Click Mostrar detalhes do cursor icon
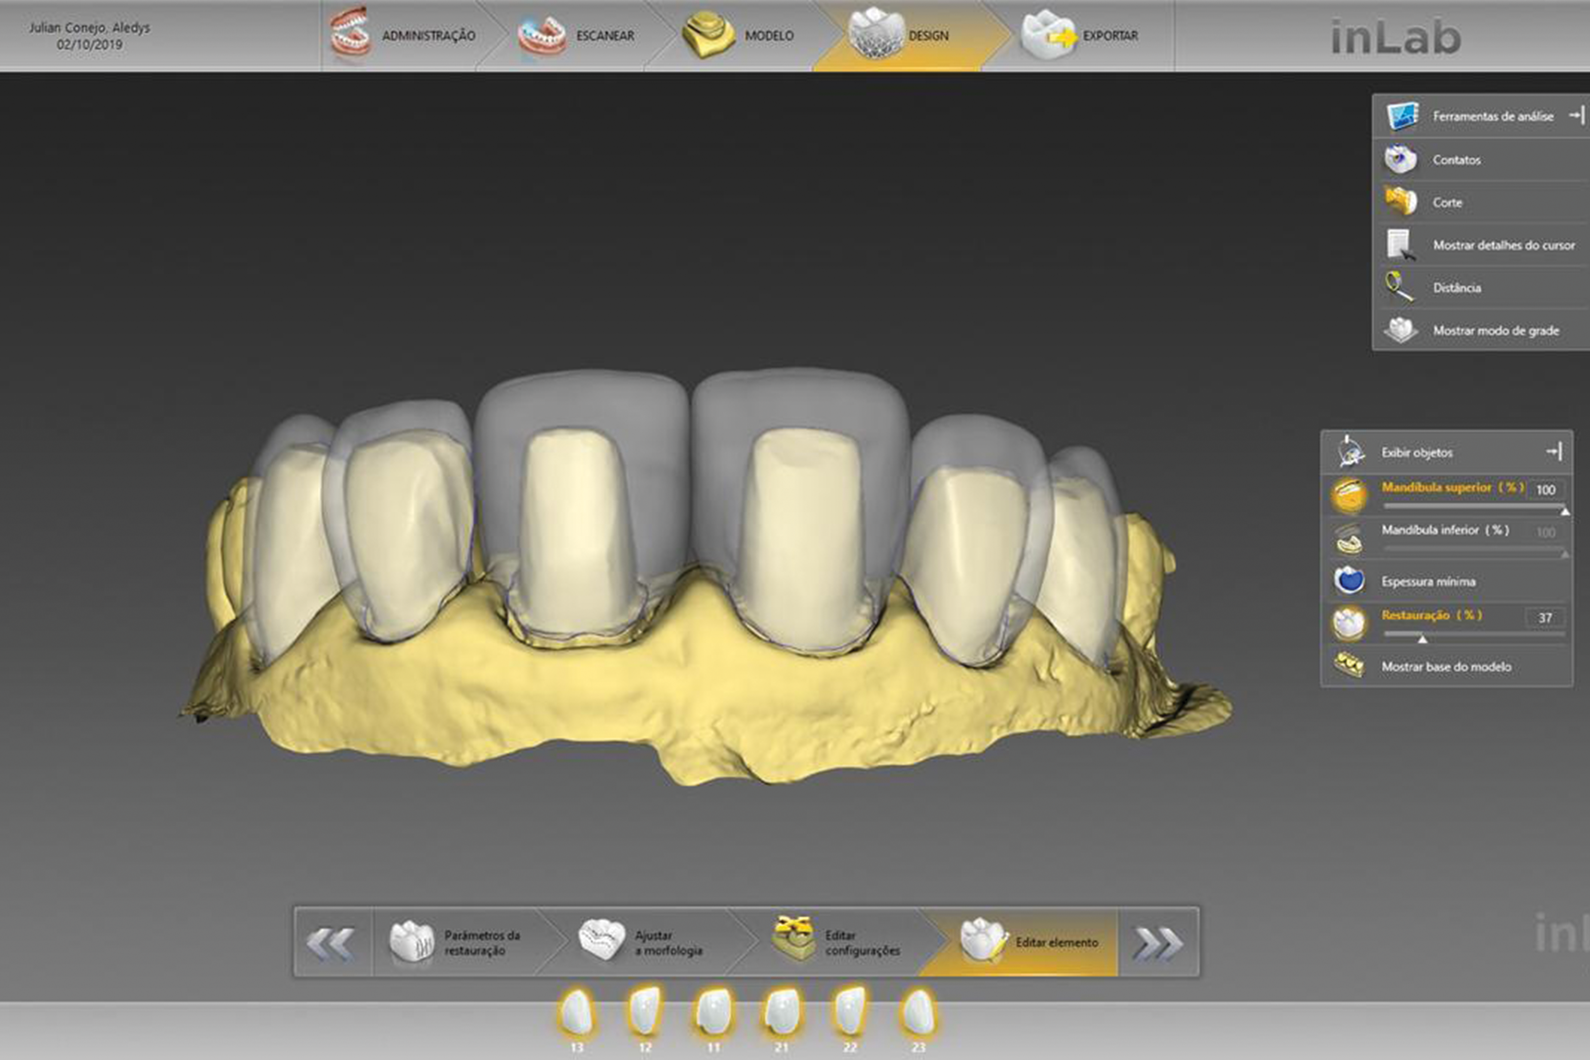Image resolution: width=1590 pixels, height=1060 pixels. click(x=1400, y=245)
